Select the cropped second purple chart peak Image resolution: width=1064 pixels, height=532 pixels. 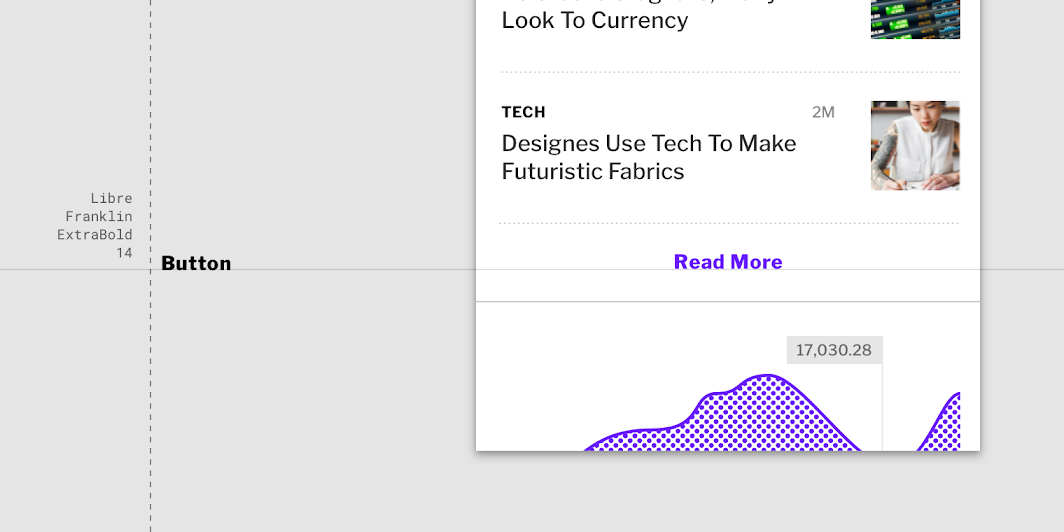pos(939,421)
